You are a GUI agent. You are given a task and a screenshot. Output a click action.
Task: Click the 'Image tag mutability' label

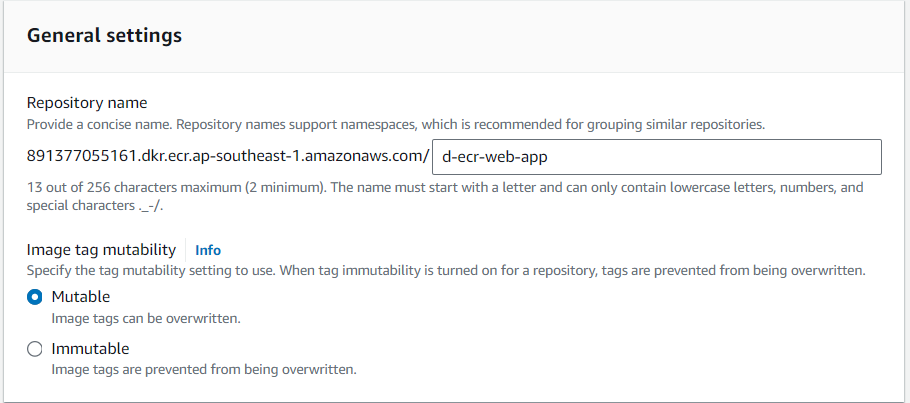click(101, 250)
